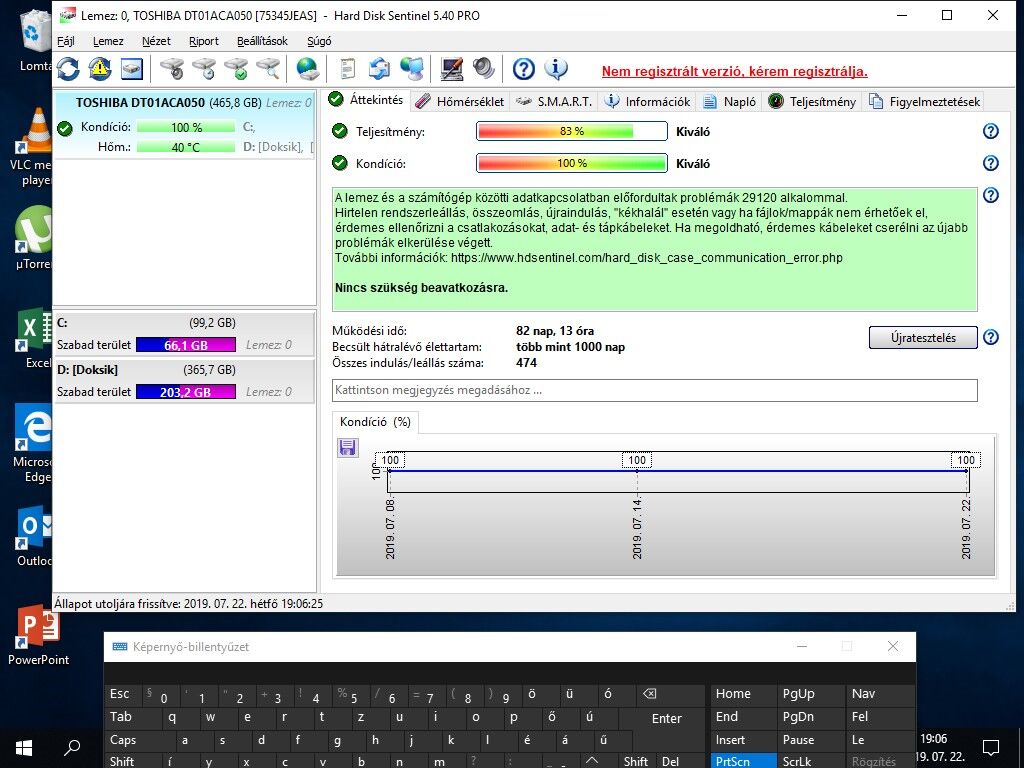Switch to the Hőmérséklet tab
Viewport: 1024px width, 768px height.
tap(460, 101)
